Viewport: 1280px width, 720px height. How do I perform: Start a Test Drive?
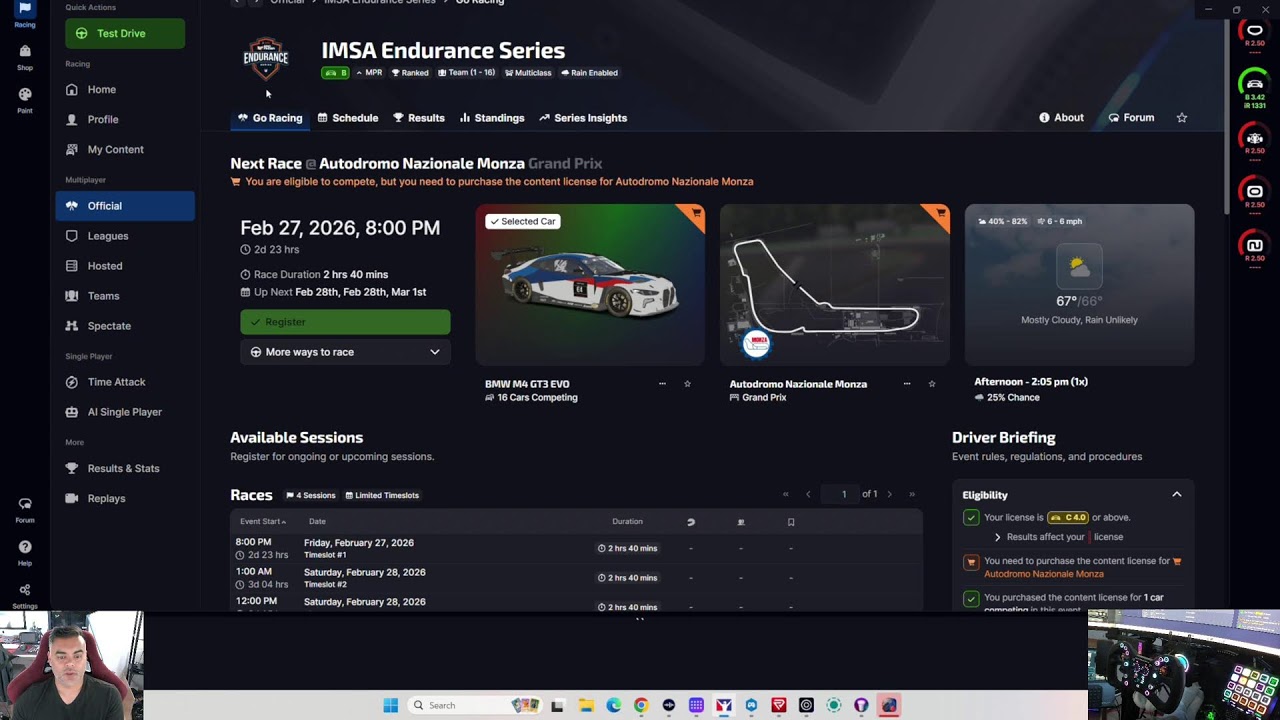pyautogui.click(x=125, y=33)
